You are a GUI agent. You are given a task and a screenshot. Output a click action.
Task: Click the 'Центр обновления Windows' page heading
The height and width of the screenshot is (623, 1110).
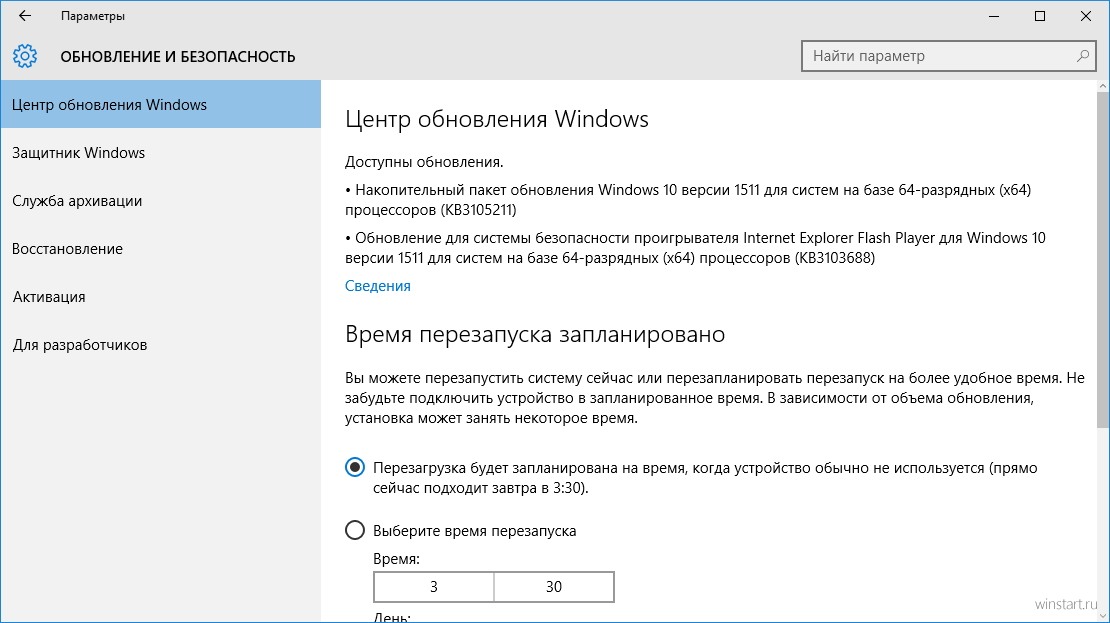(497, 119)
